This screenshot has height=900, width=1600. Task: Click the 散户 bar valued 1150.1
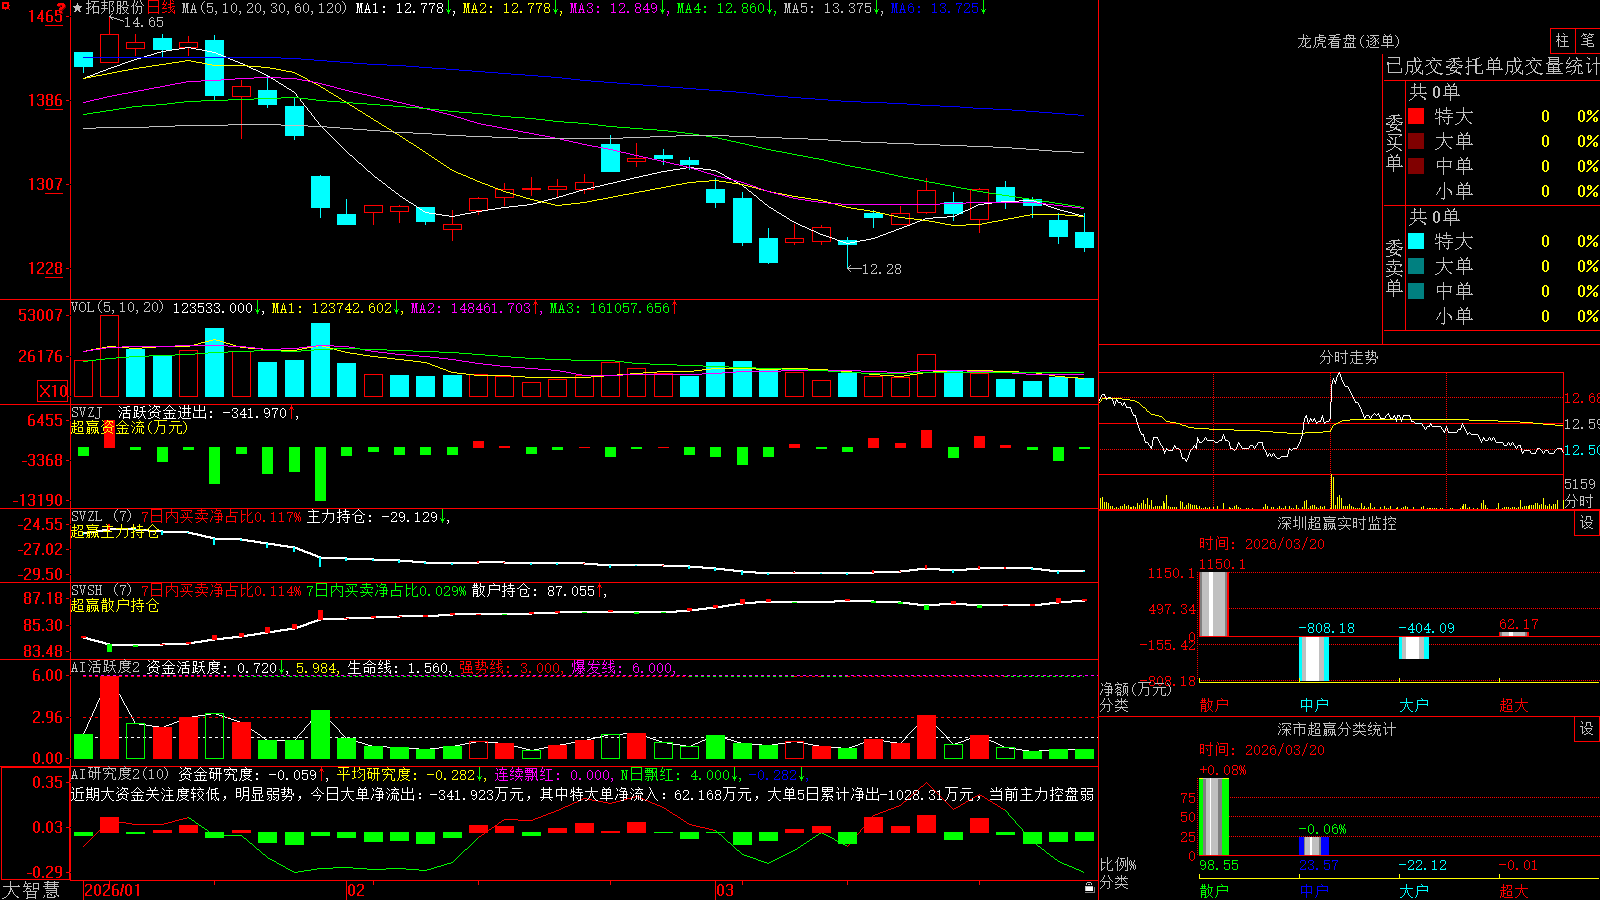click(1213, 604)
